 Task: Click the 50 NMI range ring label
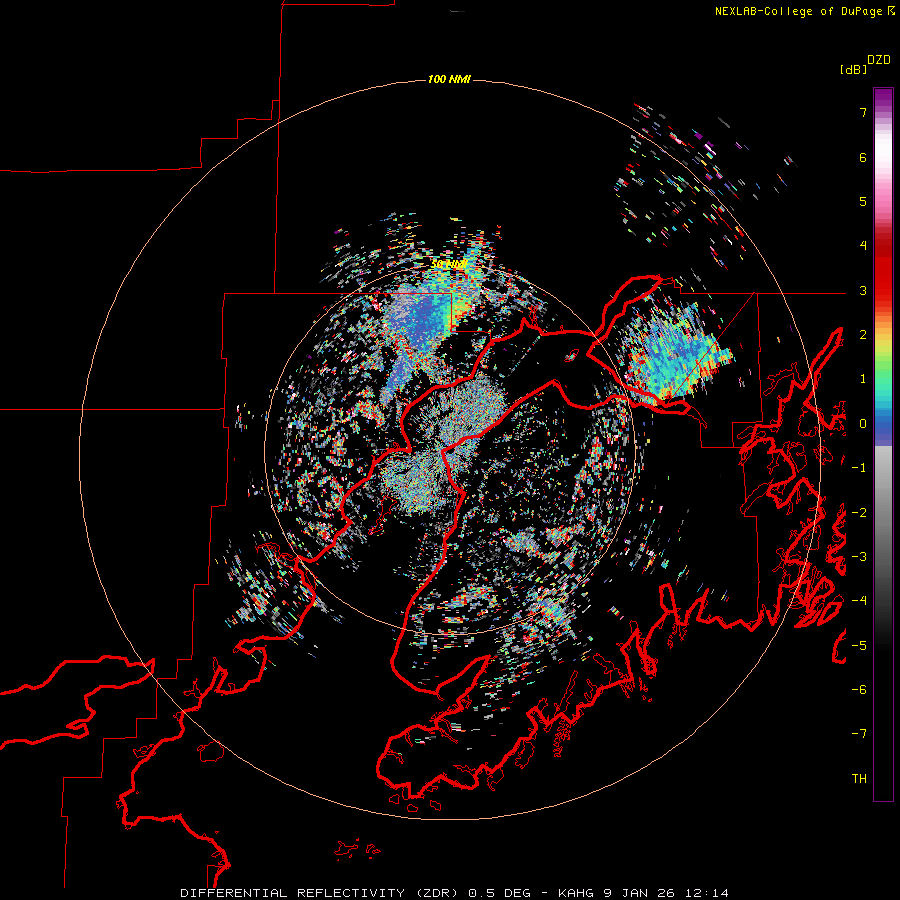point(449,264)
